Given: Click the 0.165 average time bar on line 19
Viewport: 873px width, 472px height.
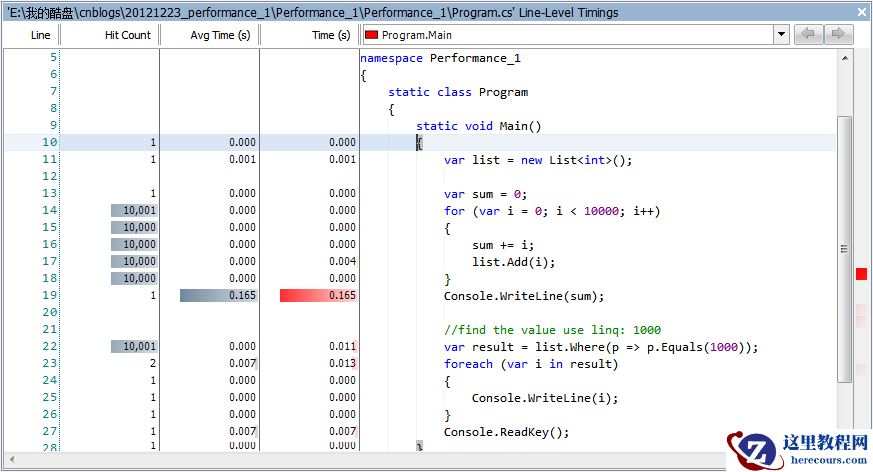Looking at the screenshot, I should [218, 296].
